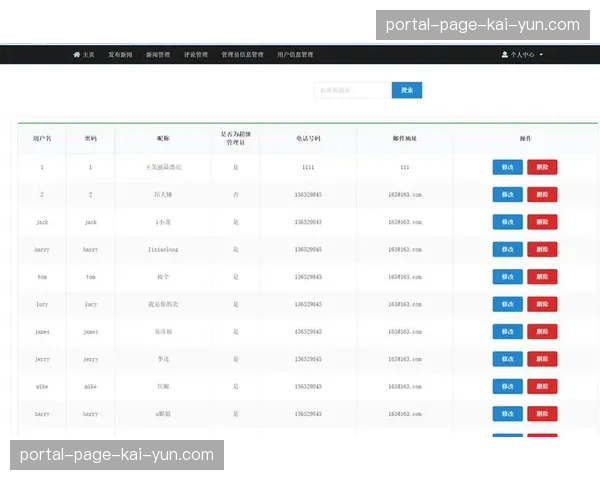This screenshot has height=480, width=600.
Task: Open the 个人中心 dropdown caret
Action: click(x=541, y=55)
